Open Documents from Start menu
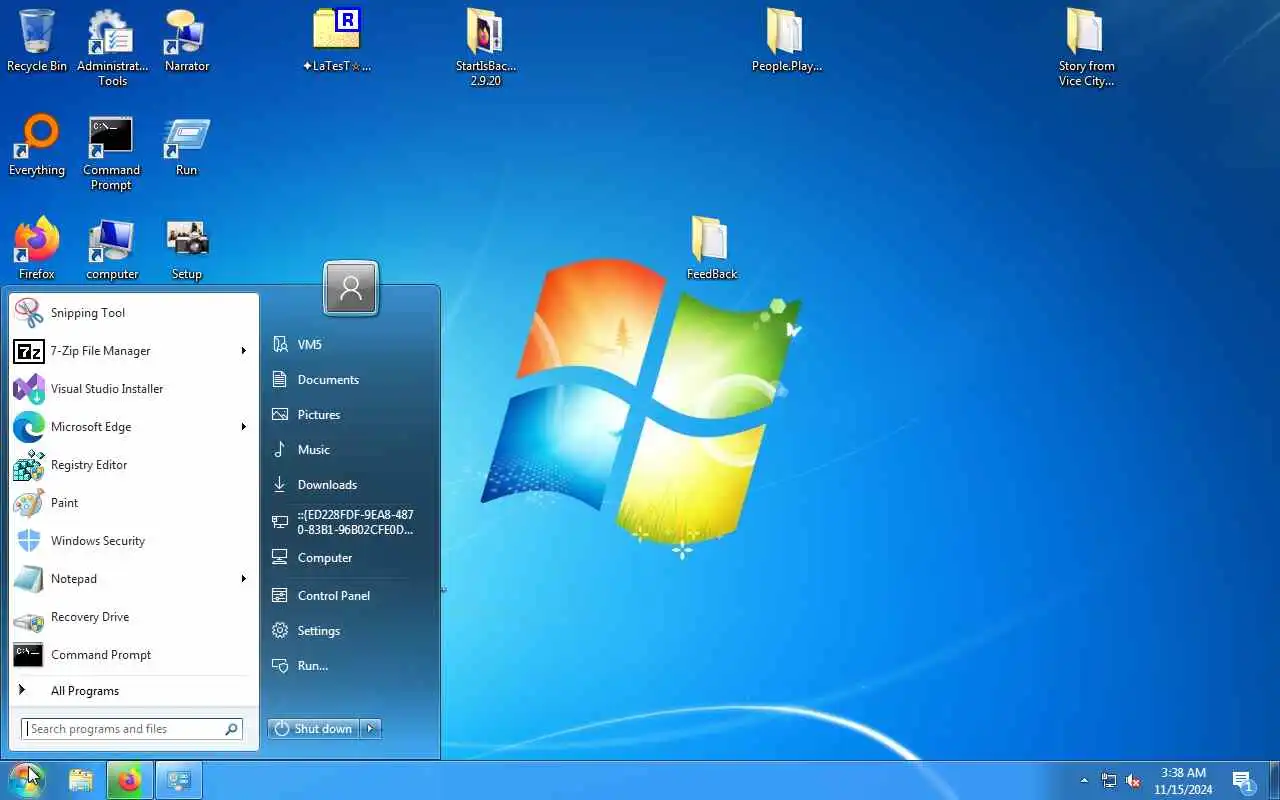The image size is (1280, 800). pos(350,380)
